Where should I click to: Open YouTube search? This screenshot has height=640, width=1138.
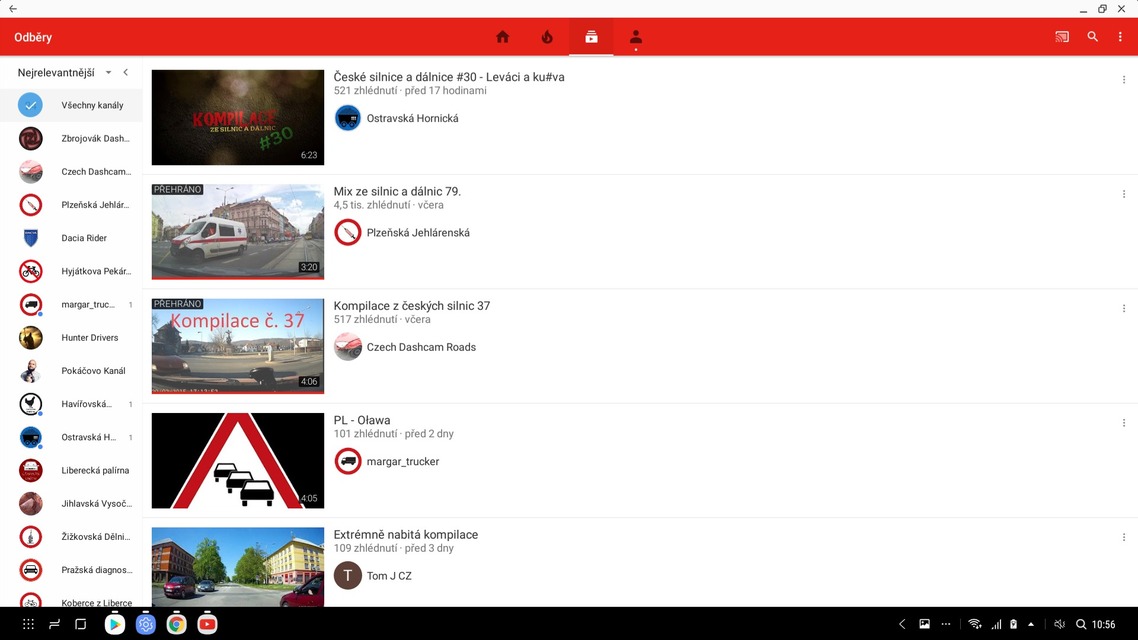point(1092,37)
